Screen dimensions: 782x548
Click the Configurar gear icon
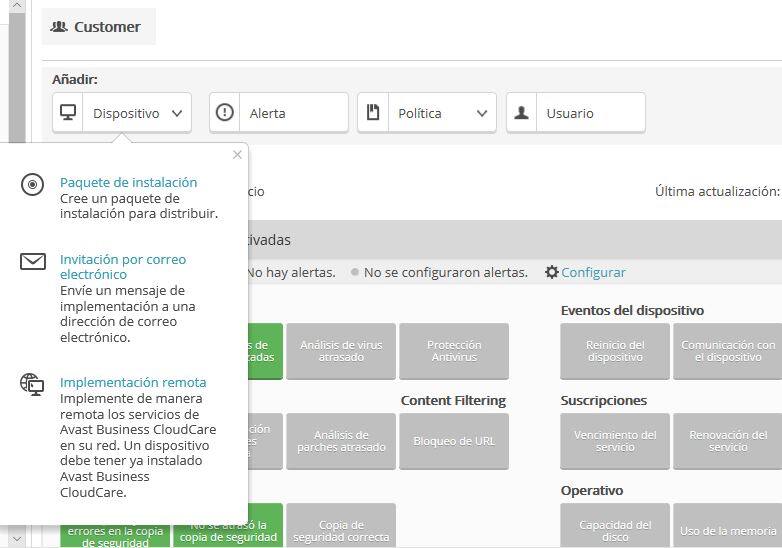[x=552, y=272]
